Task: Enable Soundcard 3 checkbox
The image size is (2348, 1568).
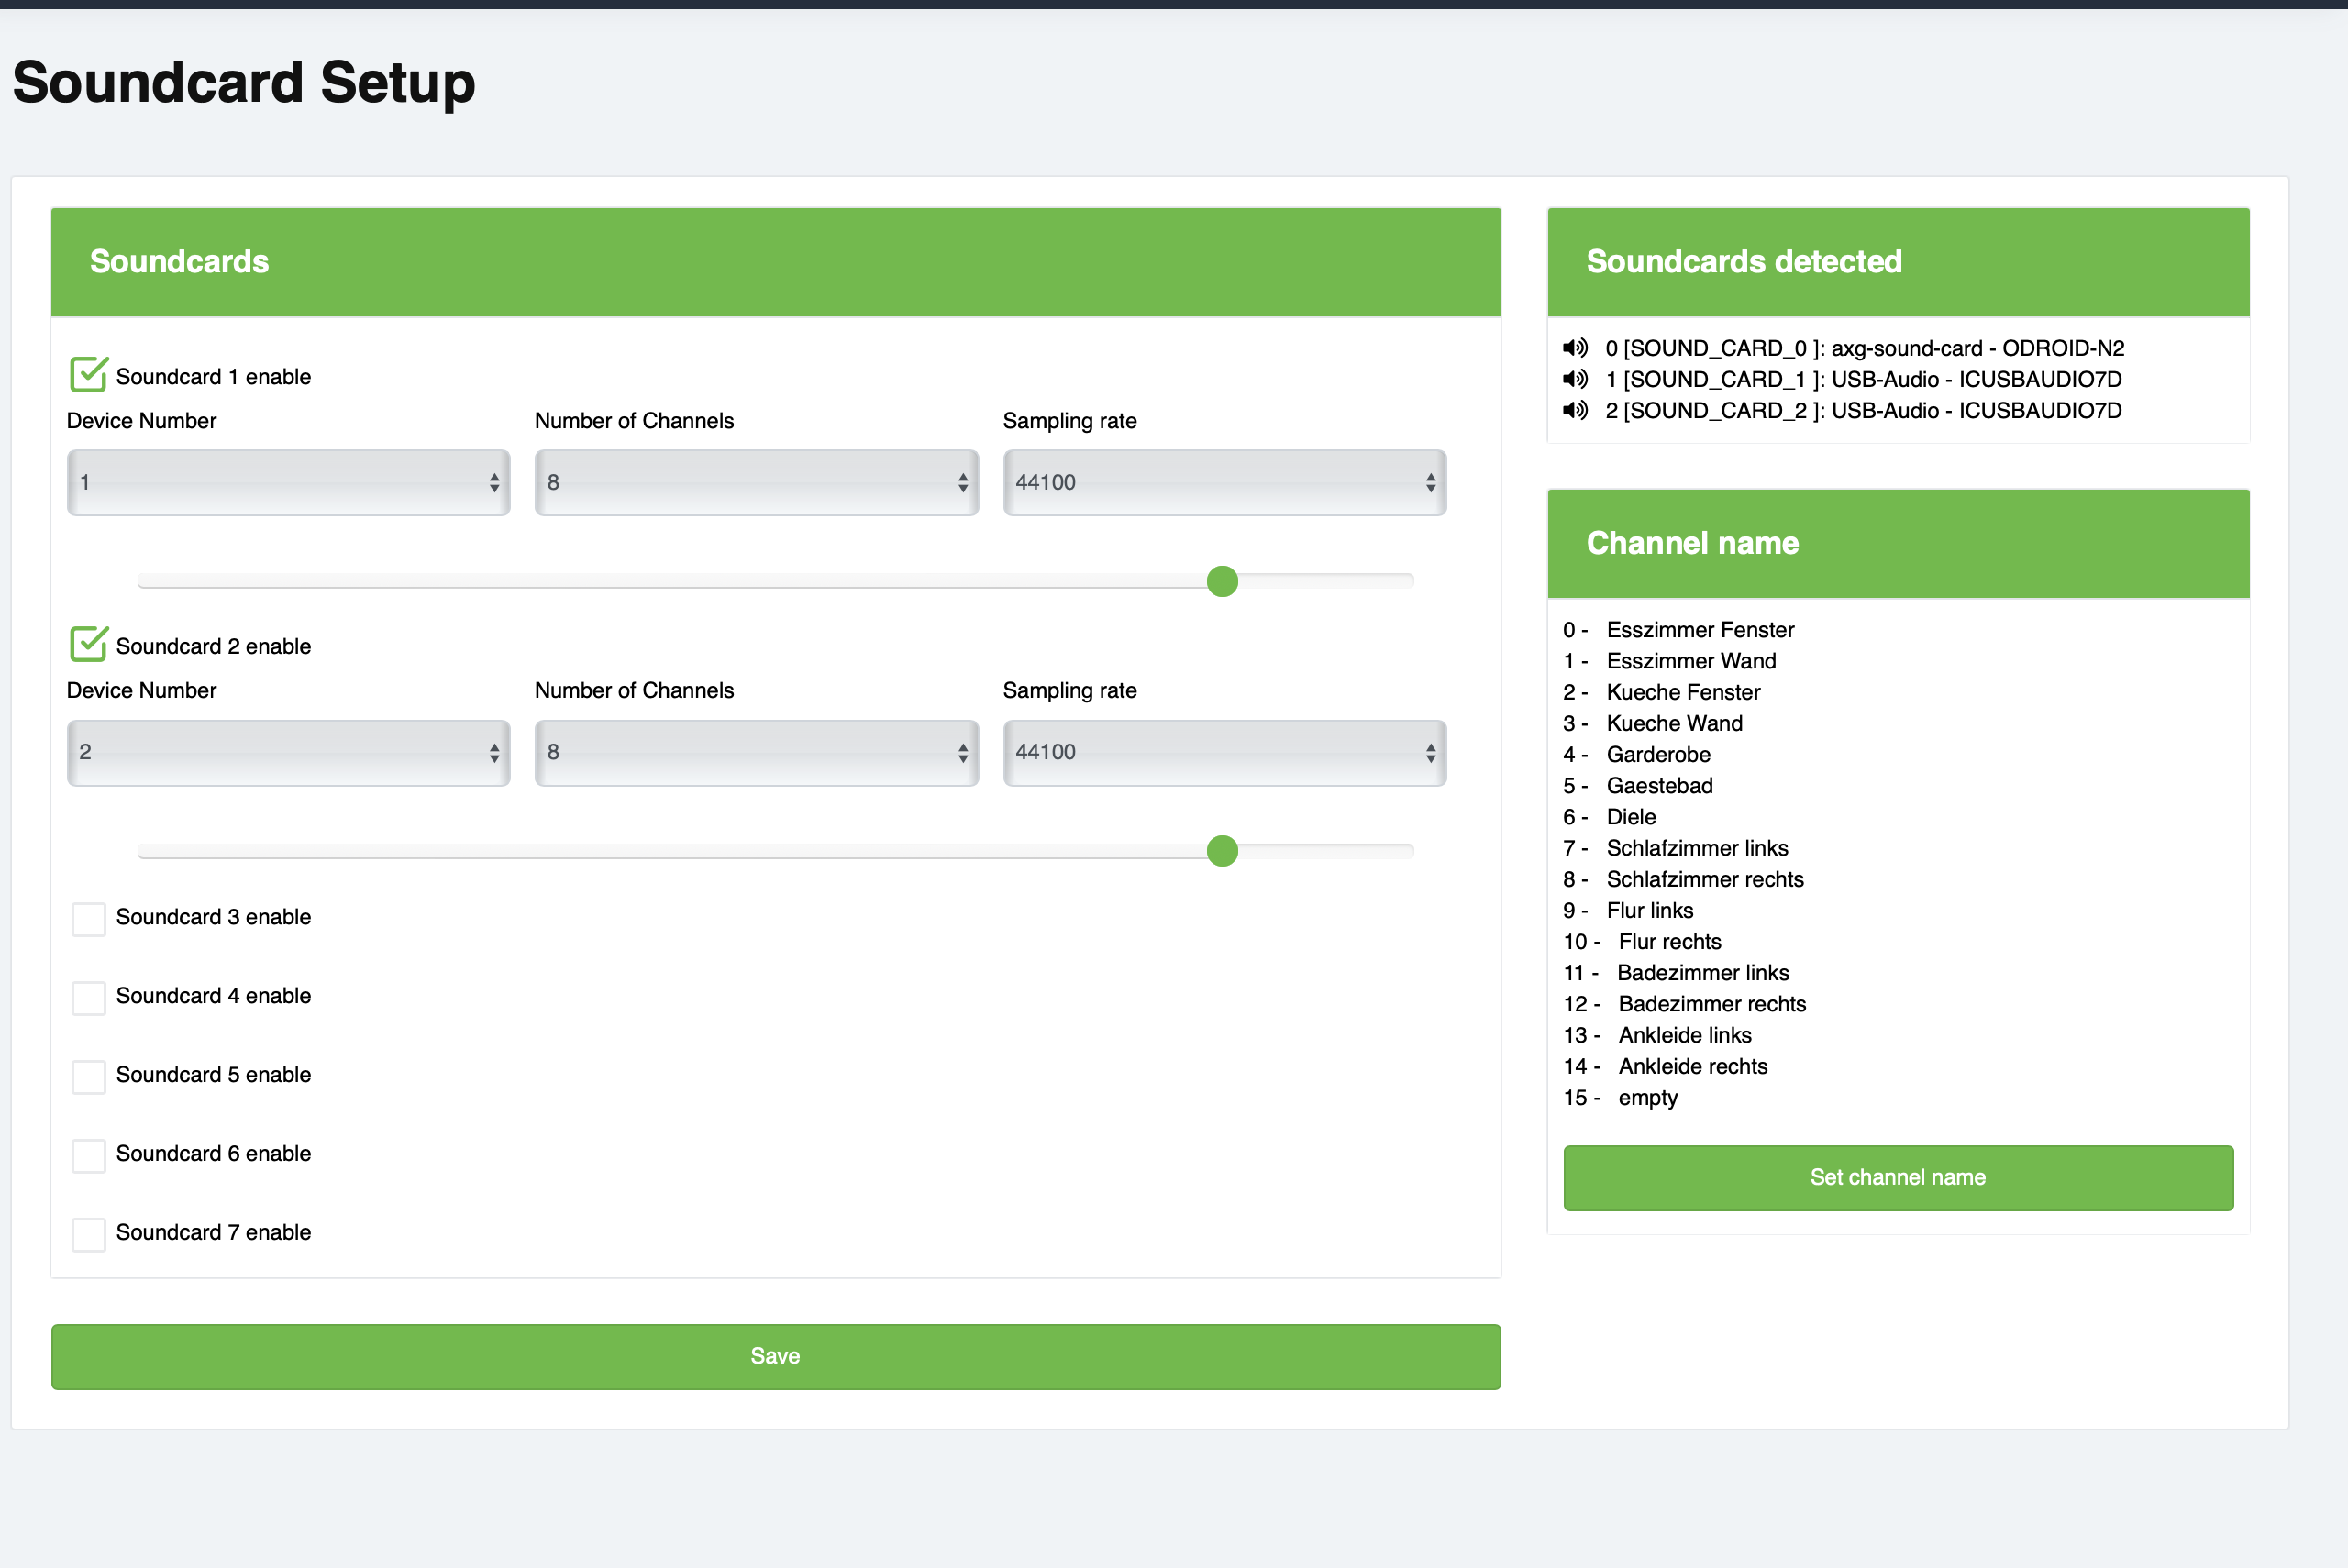Action: pos(89,918)
